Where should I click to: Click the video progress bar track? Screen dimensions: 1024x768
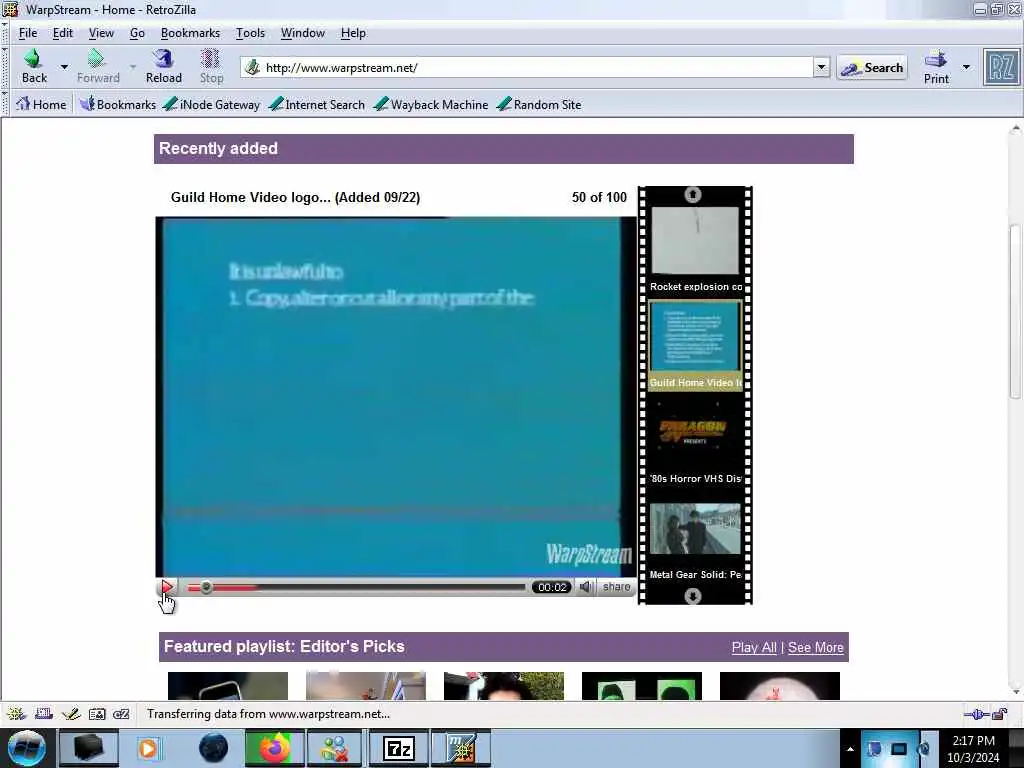[356, 587]
